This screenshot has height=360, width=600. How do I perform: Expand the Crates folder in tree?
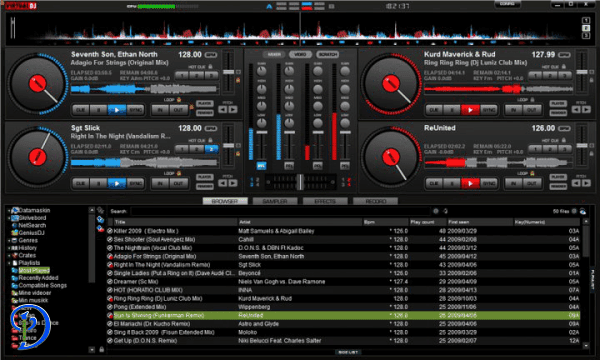click(x=9, y=256)
